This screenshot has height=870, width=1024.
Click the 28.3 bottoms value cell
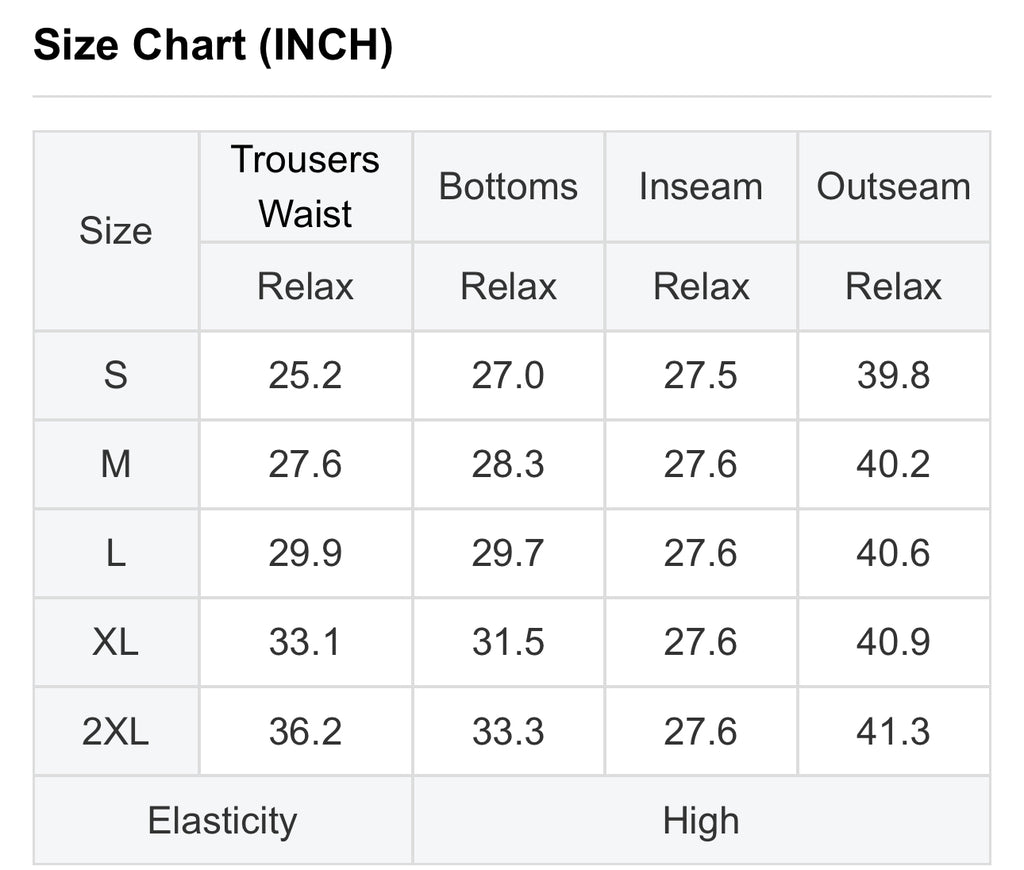(x=508, y=464)
